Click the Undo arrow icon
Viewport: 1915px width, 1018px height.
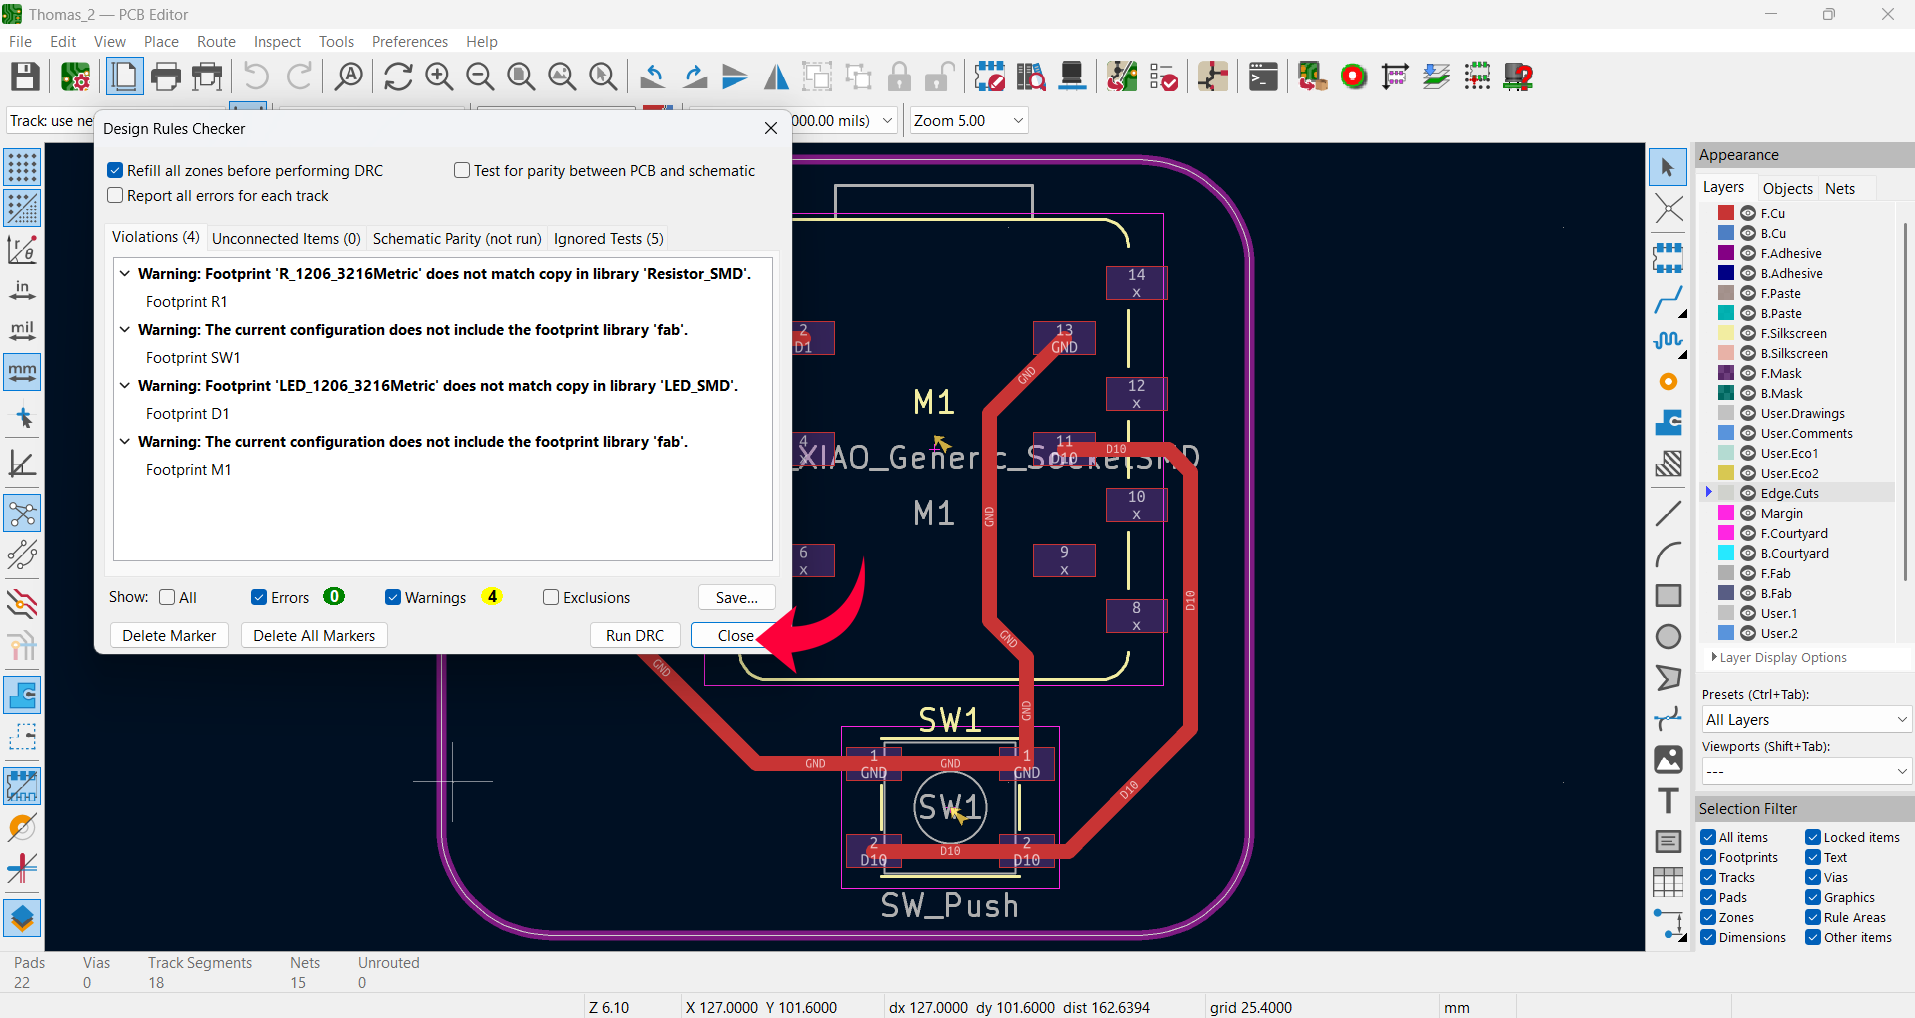click(x=257, y=77)
